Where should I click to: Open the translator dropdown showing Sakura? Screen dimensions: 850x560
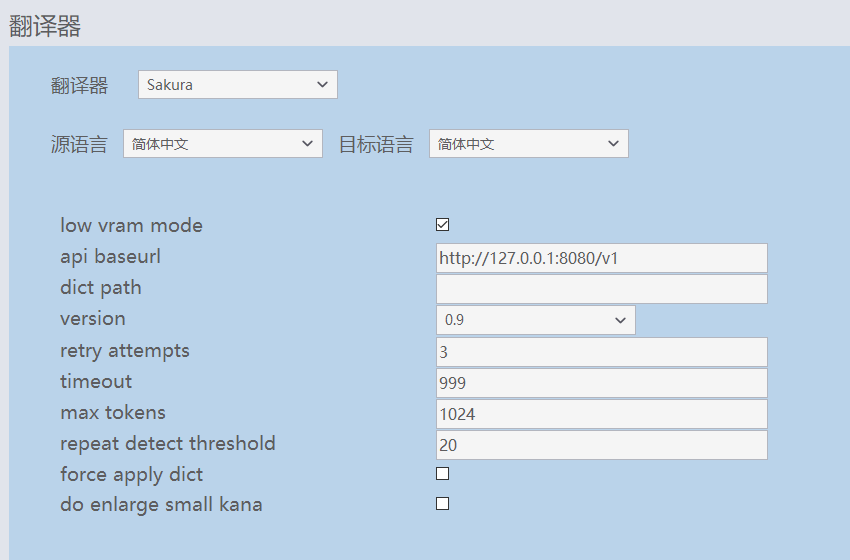[238, 85]
